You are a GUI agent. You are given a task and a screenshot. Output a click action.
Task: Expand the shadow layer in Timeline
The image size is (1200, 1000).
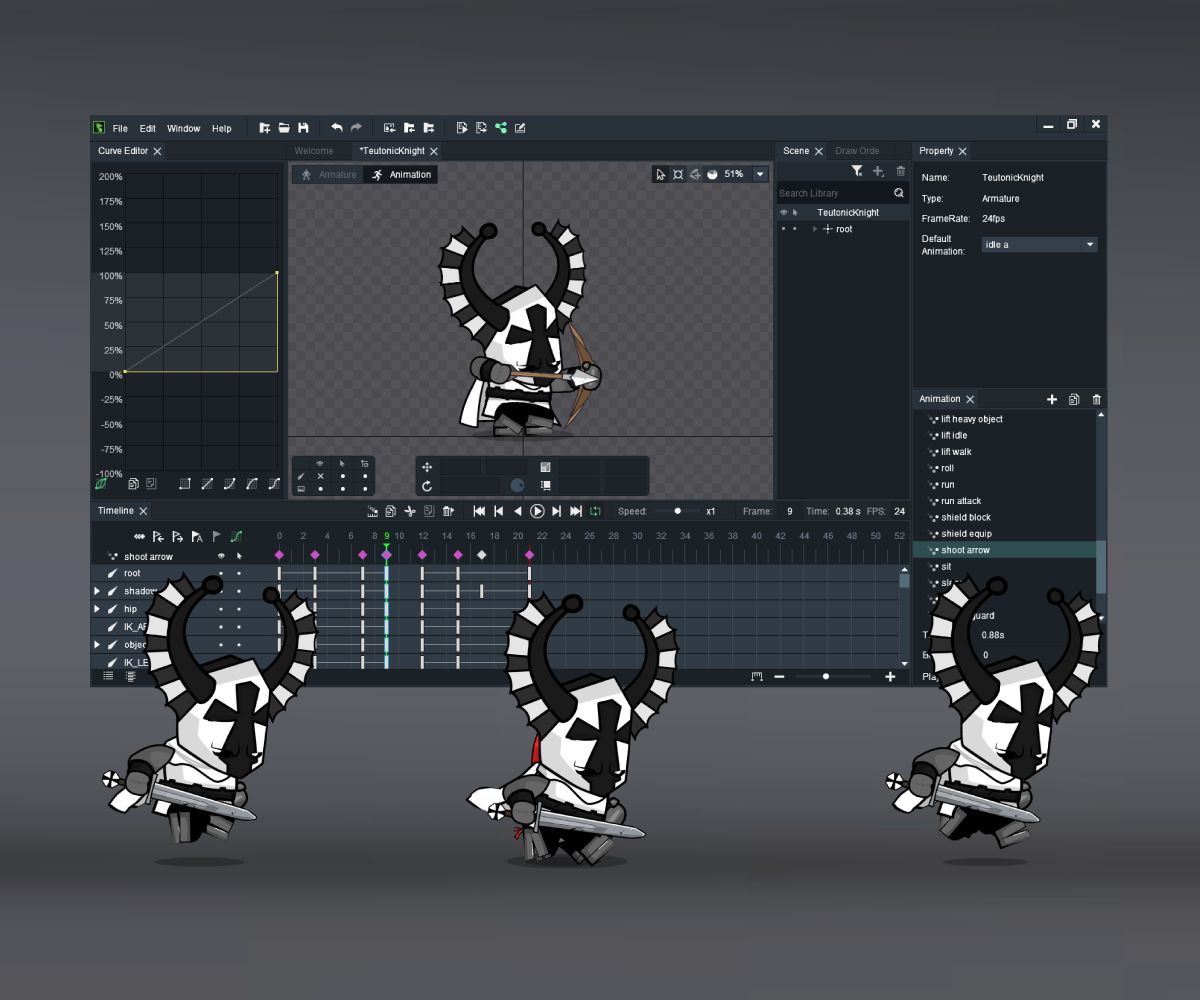coord(97,592)
